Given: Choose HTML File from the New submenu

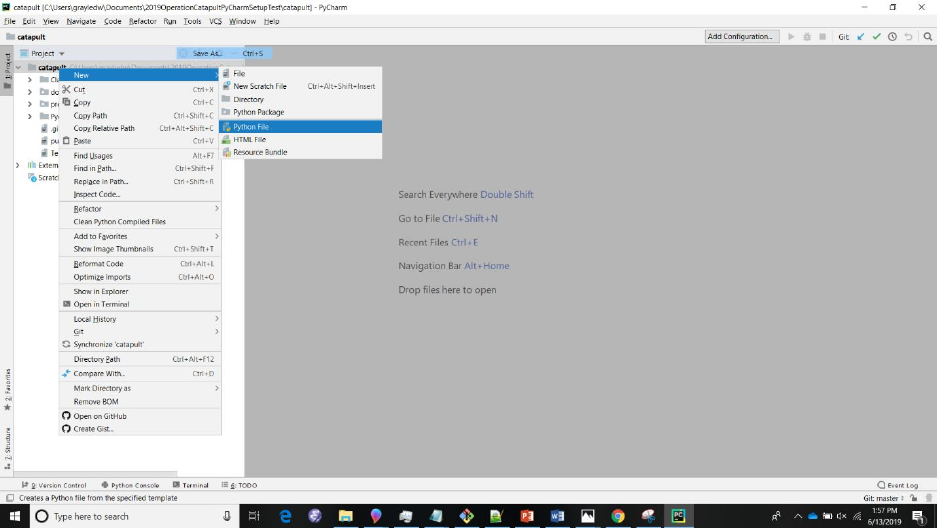Looking at the screenshot, I should click(300, 139).
